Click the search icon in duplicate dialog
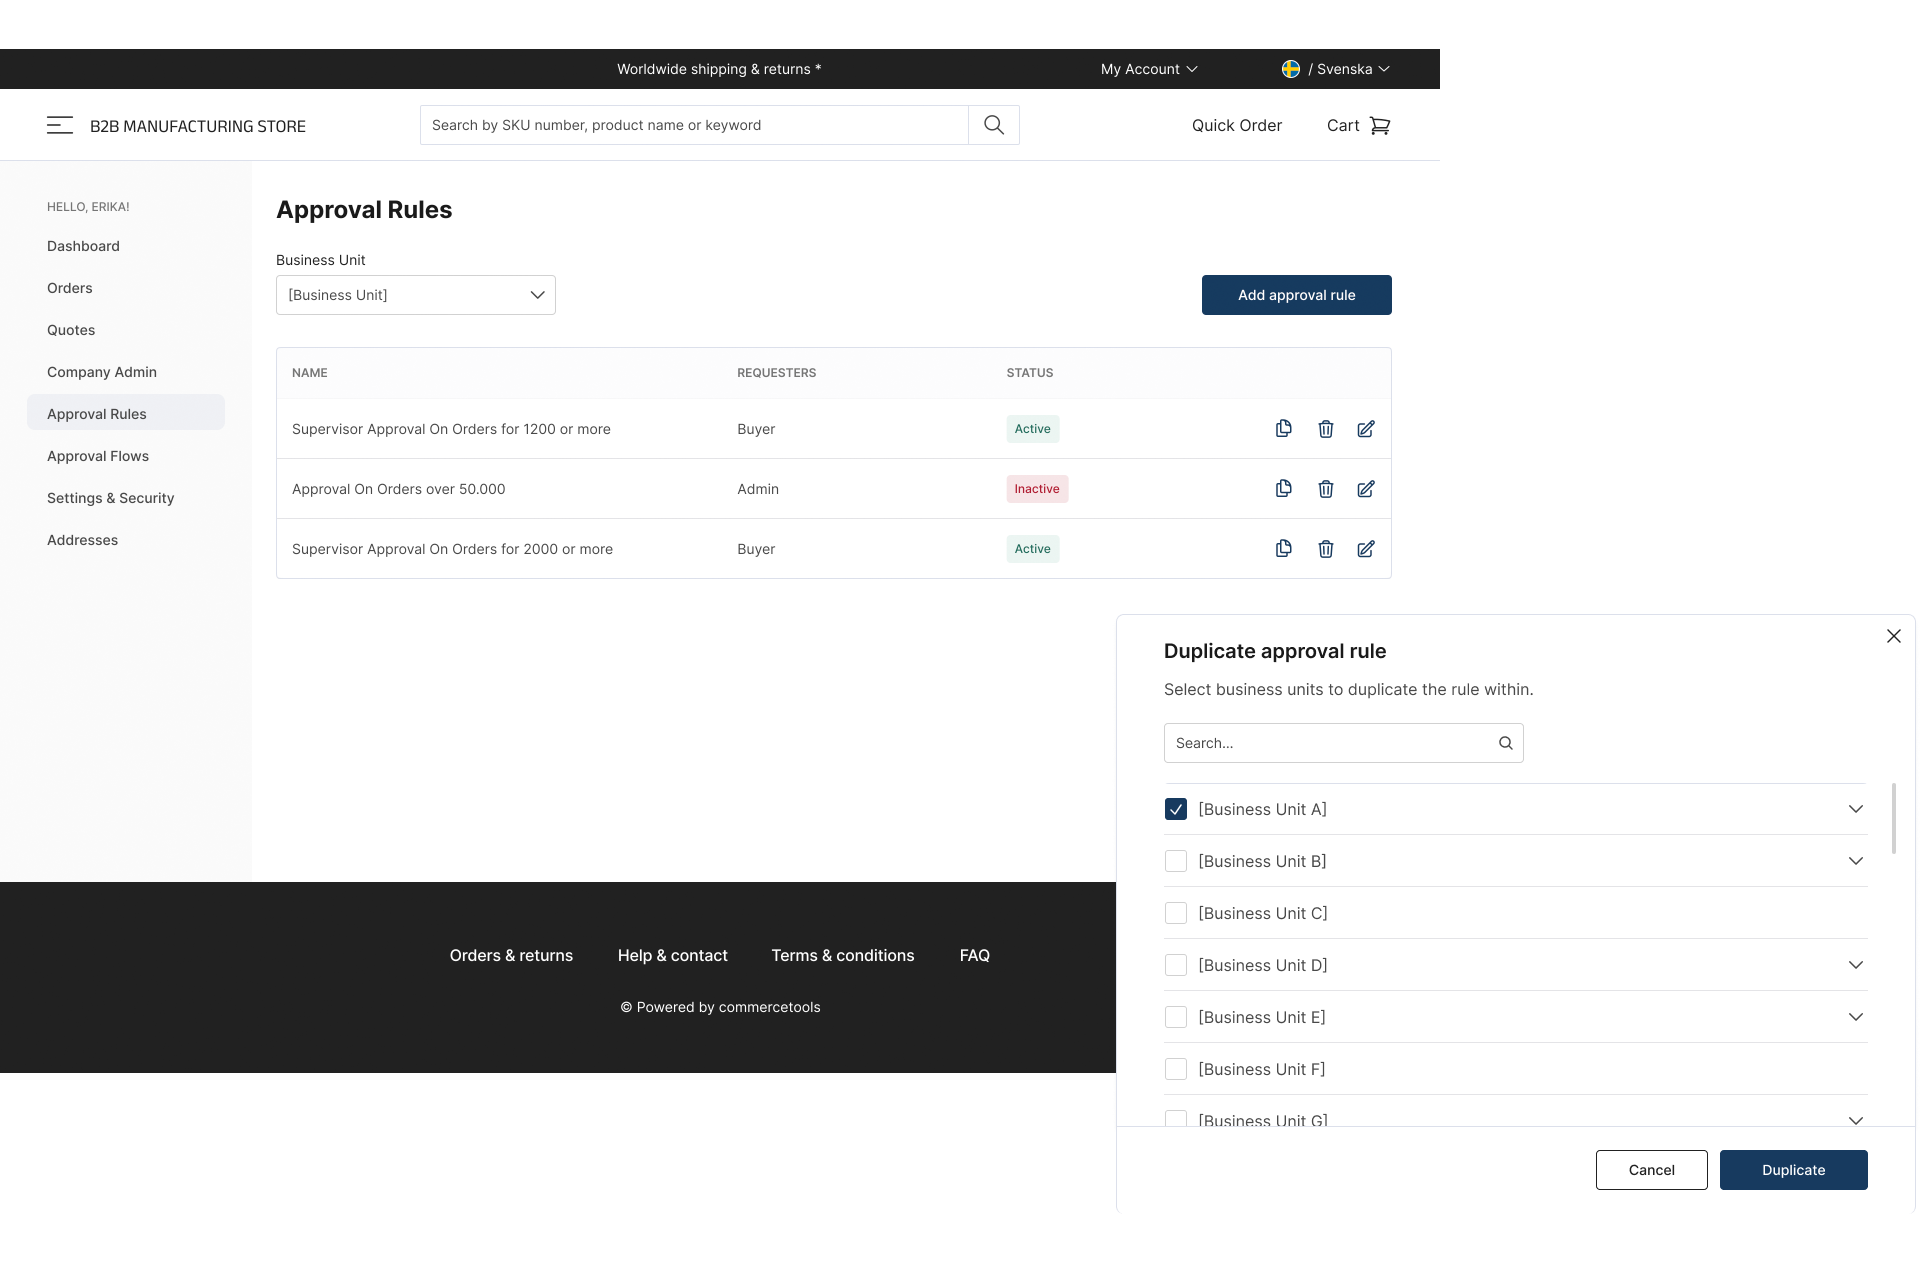This screenshot has width=1920, height=1280. pos(1506,743)
